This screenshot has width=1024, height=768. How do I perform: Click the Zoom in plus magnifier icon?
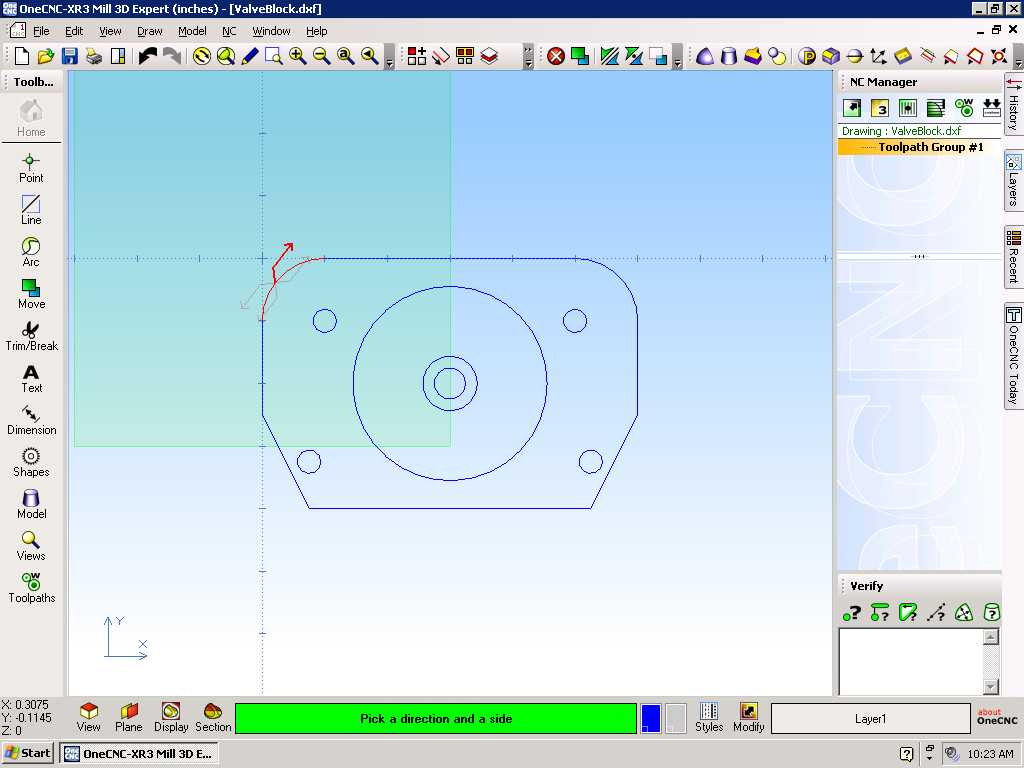coord(298,56)
